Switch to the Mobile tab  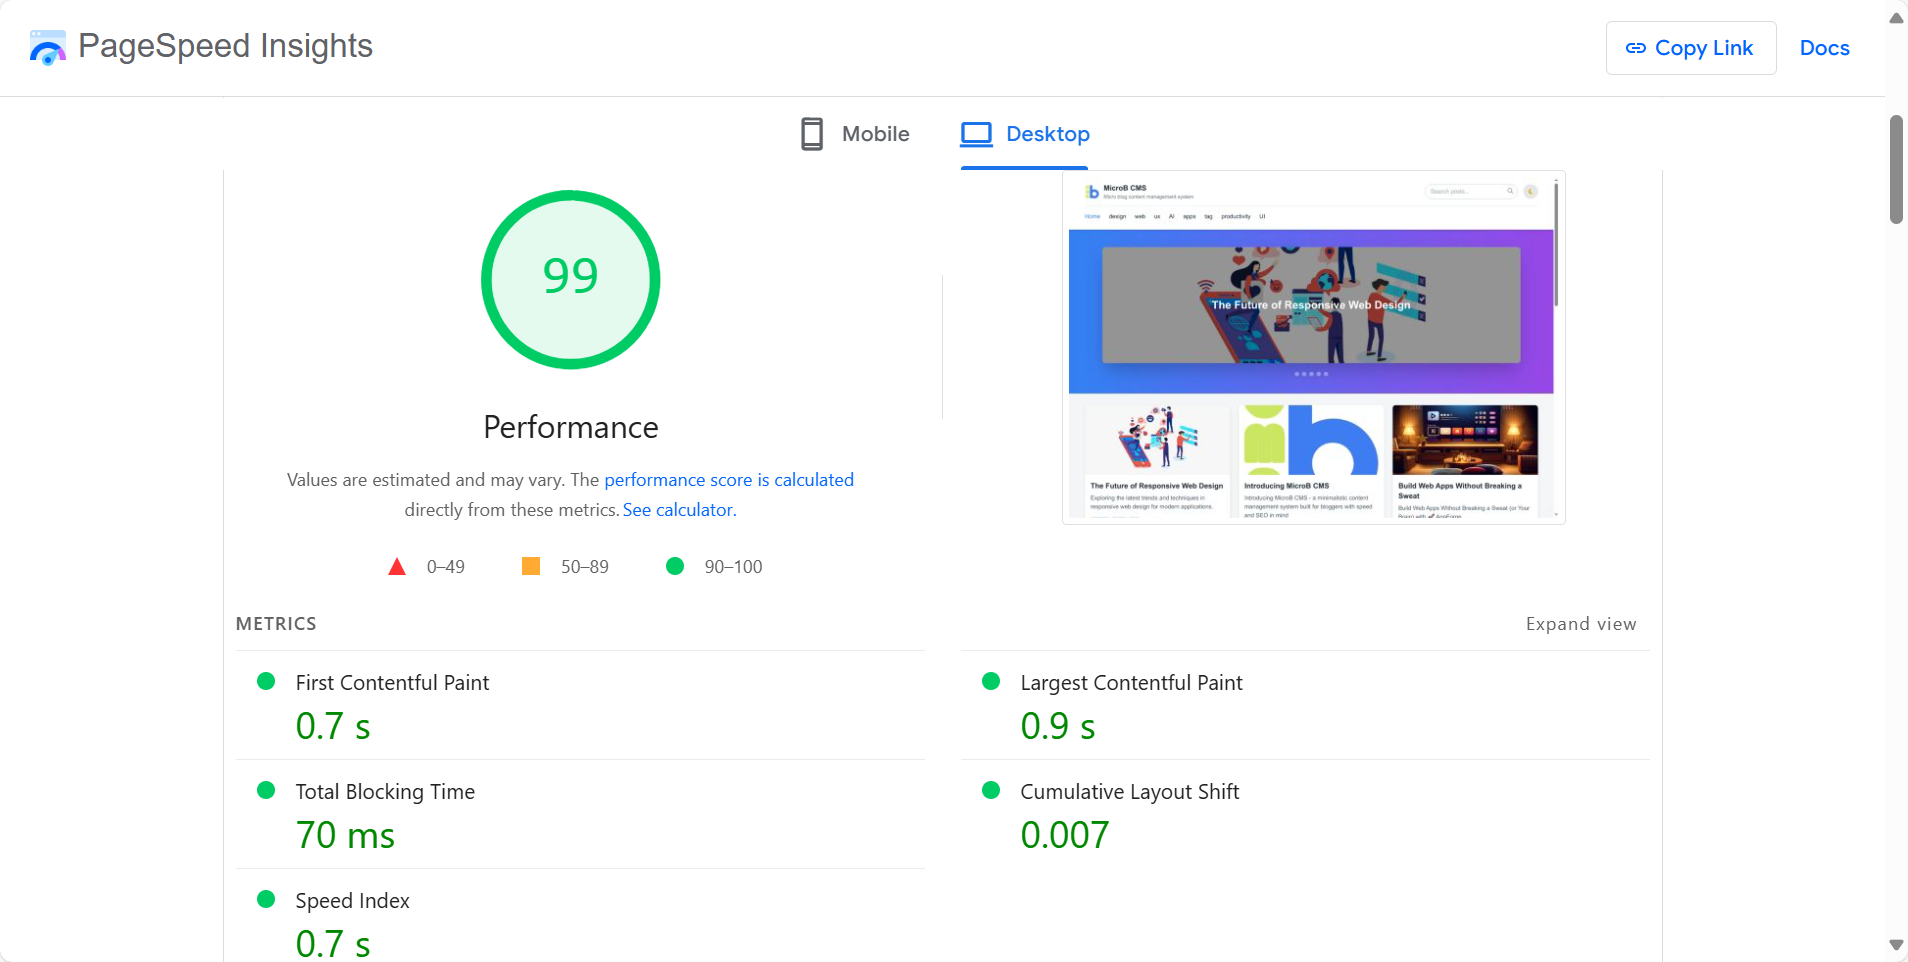(855, 134)
